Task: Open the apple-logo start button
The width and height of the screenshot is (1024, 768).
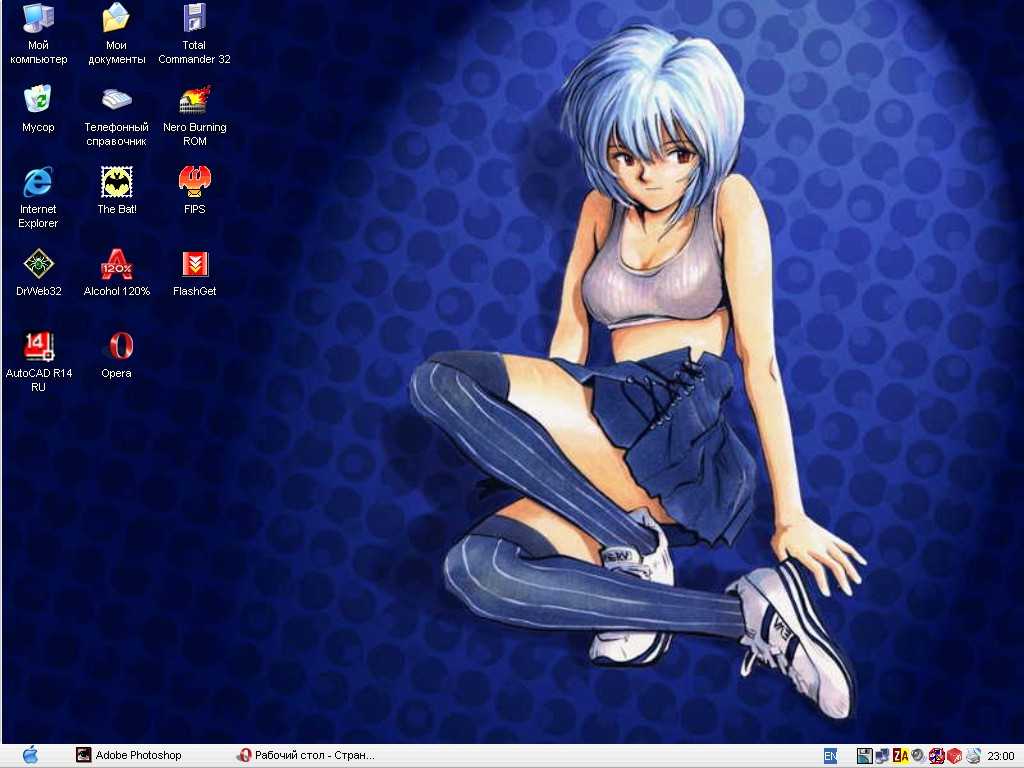Action: click(x=30, y=756)
